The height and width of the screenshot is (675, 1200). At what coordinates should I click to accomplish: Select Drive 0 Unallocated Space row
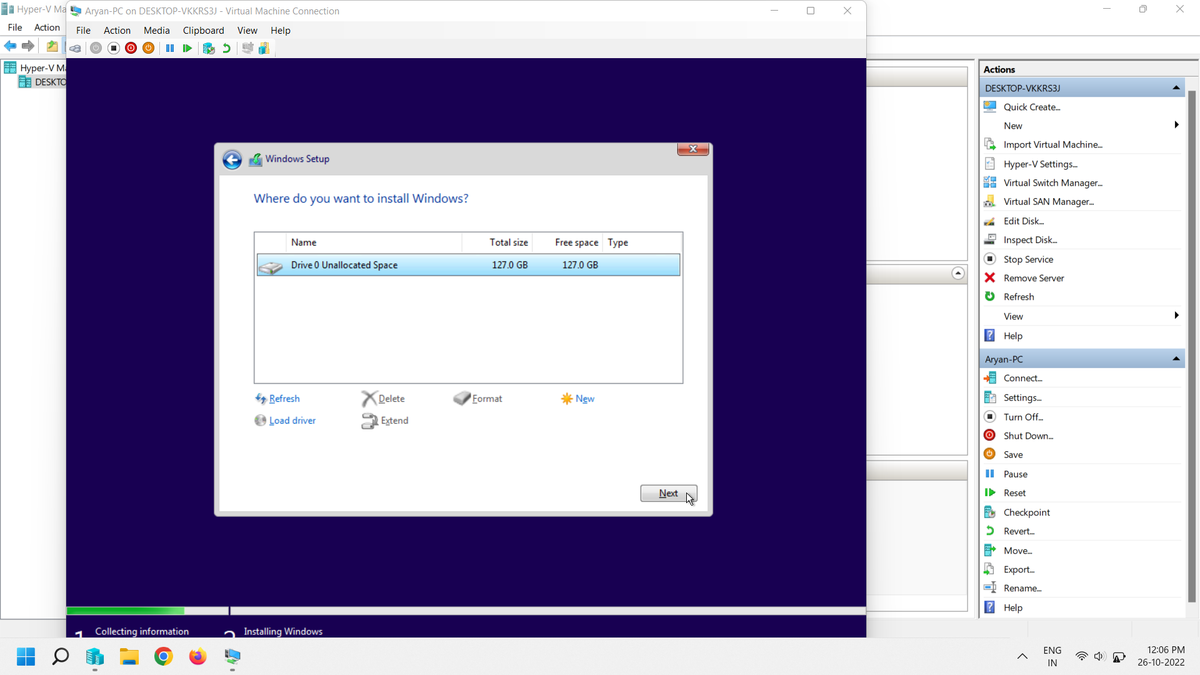468,265
